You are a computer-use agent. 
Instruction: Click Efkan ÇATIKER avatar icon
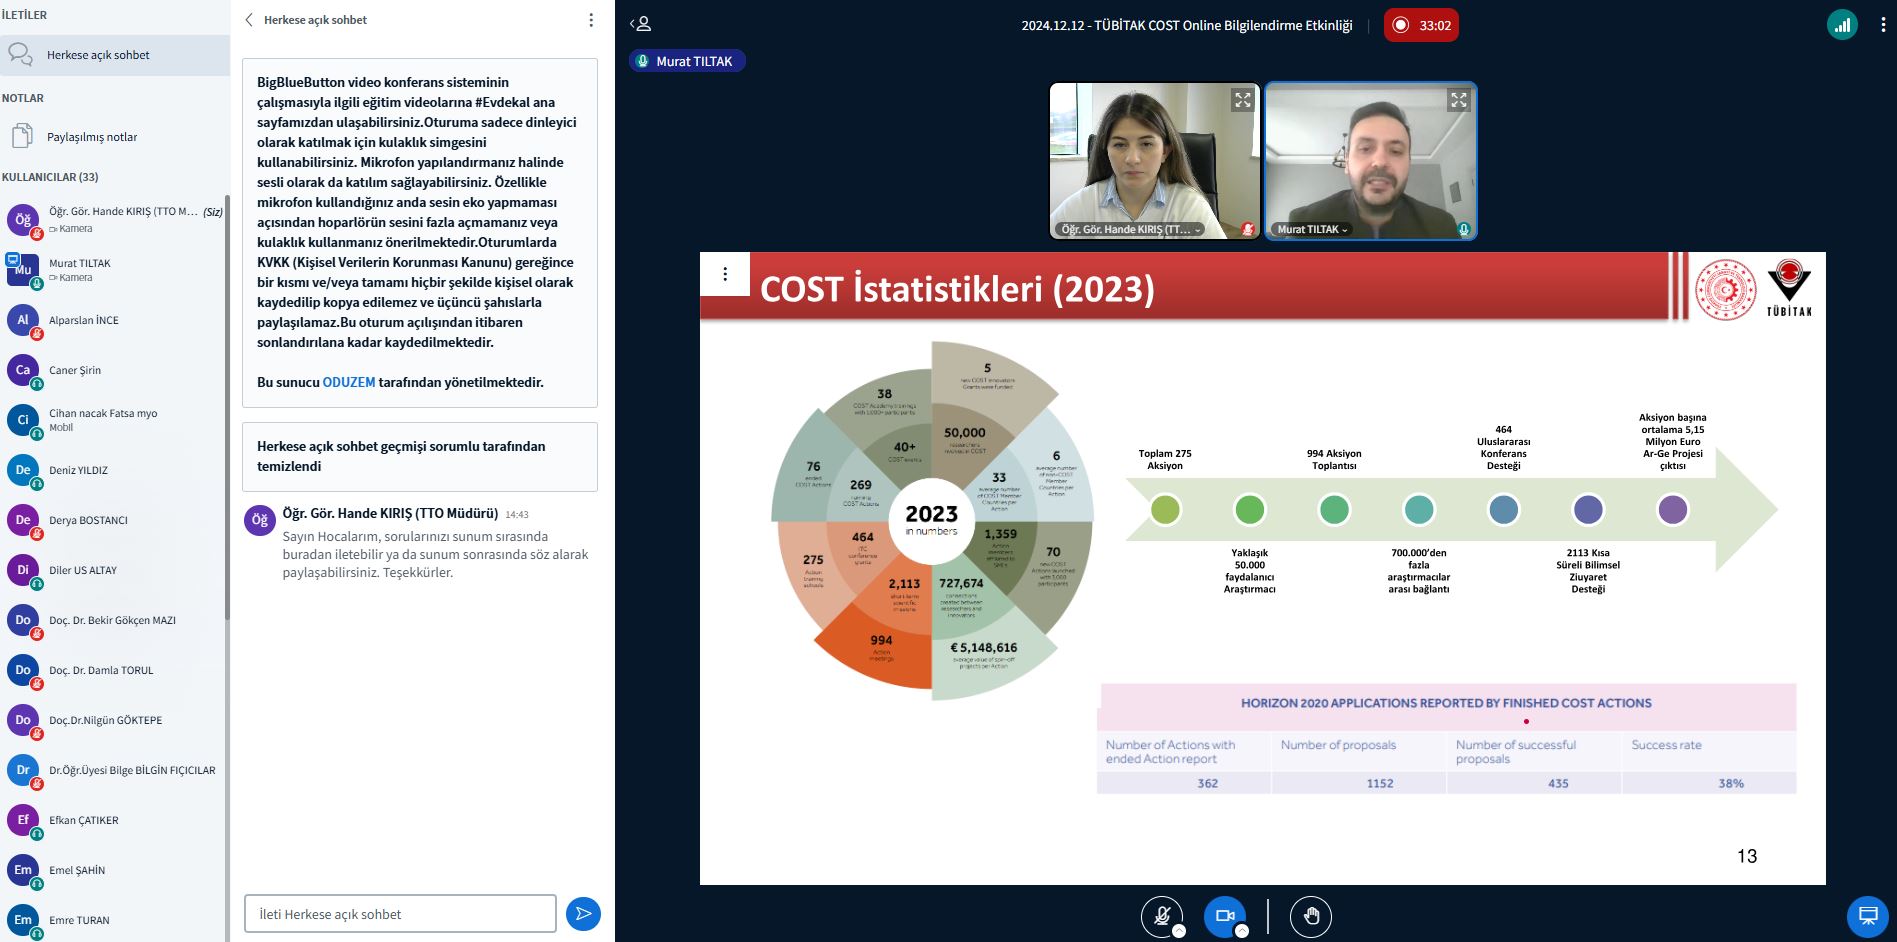[x=23, y=820]
